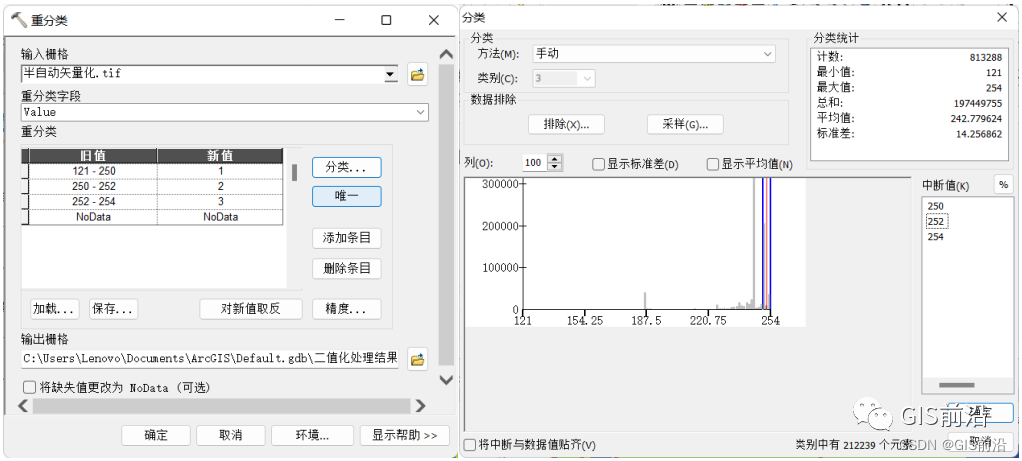Click the Sampling... button
1022x461 pixels.
pos(685,125)
